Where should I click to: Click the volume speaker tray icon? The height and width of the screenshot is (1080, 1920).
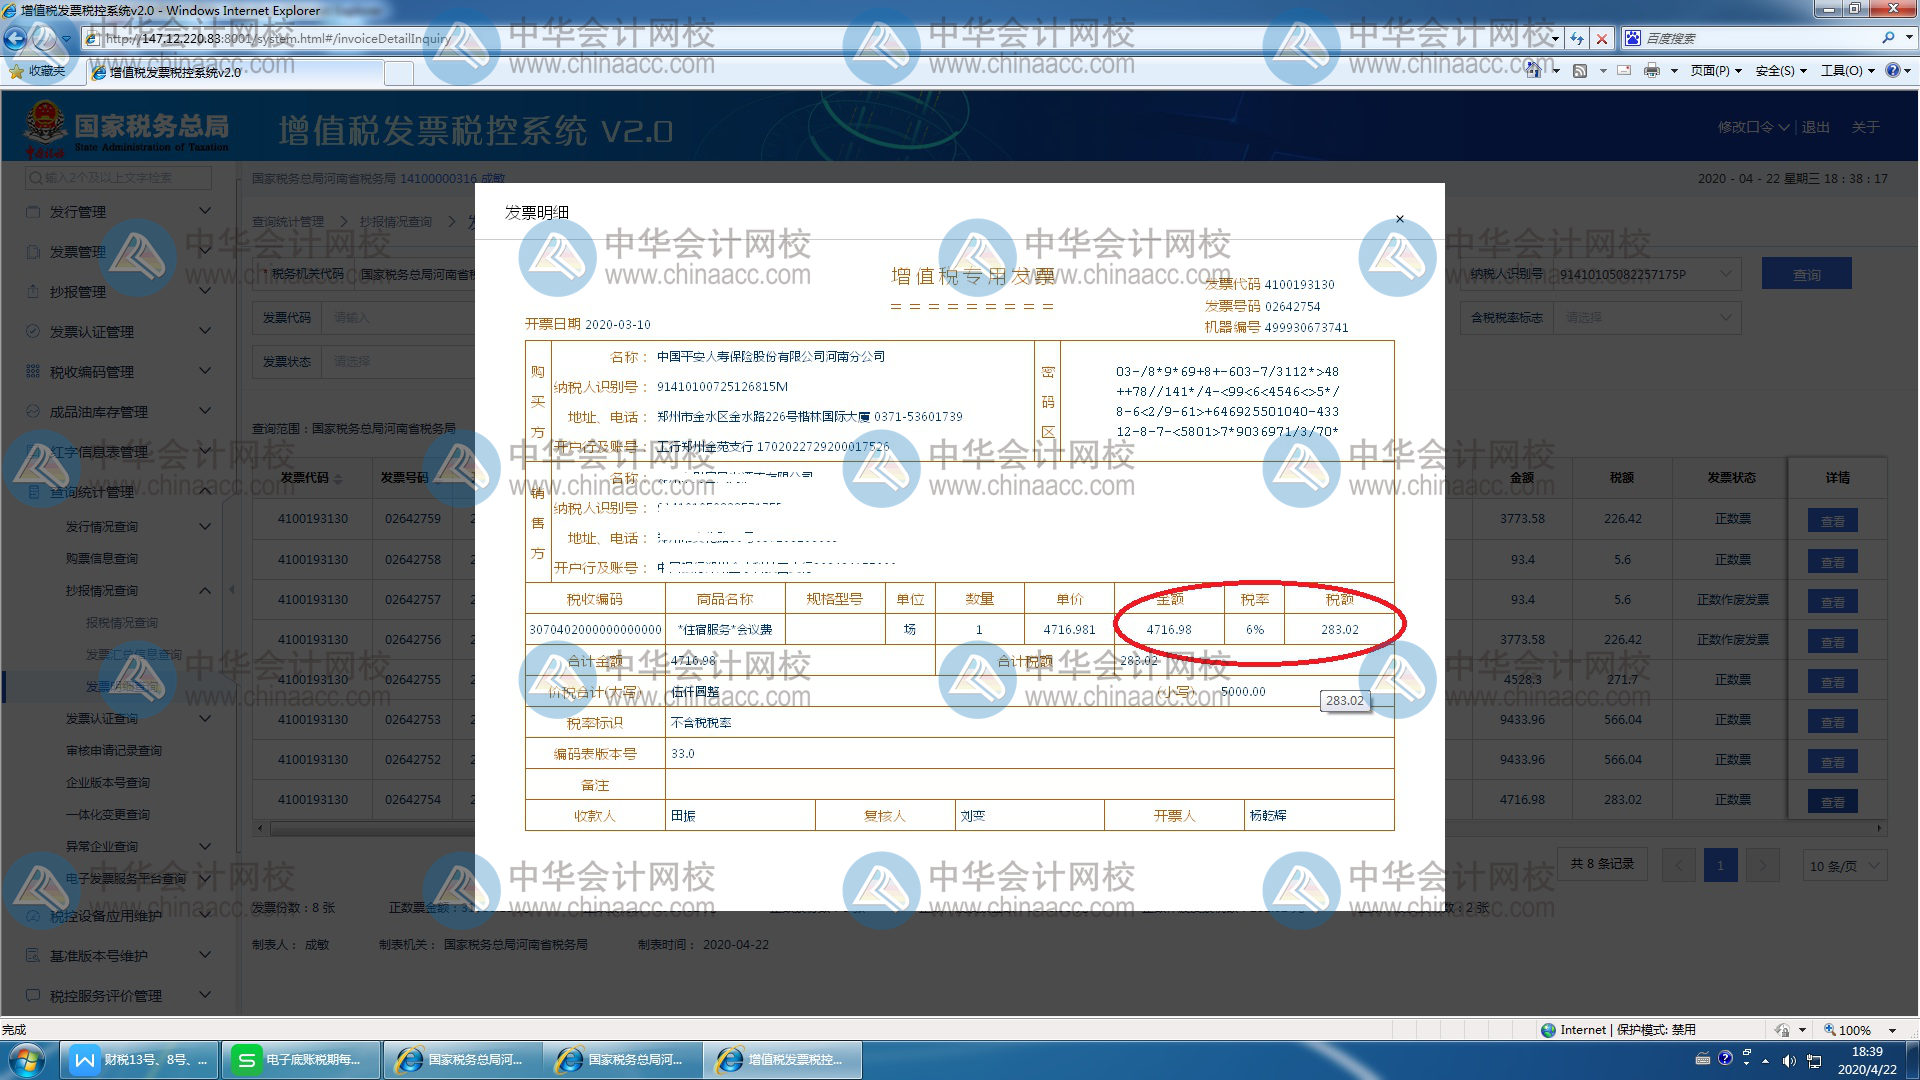pos(1788,1061)
